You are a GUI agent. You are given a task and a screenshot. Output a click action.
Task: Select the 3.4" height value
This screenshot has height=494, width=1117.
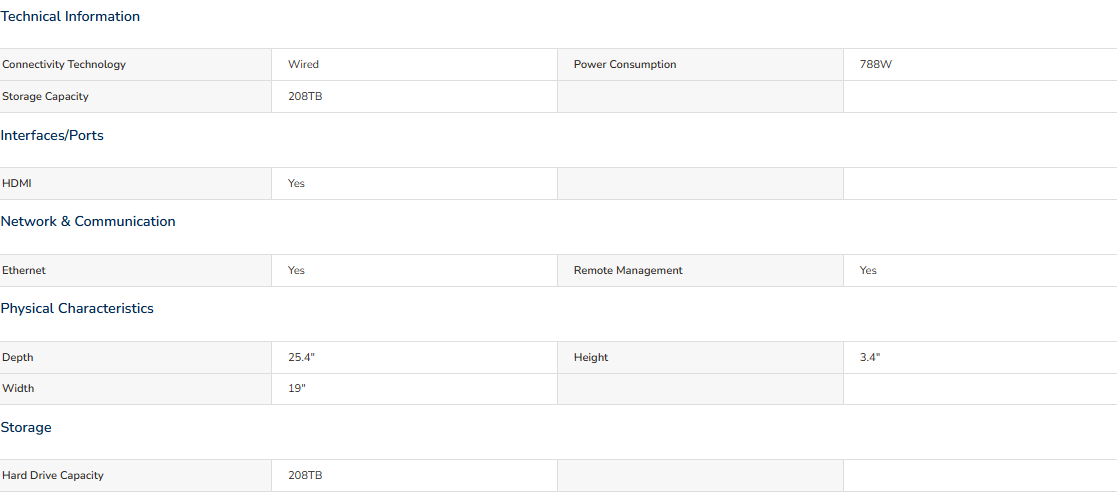[x=870, y=357]
